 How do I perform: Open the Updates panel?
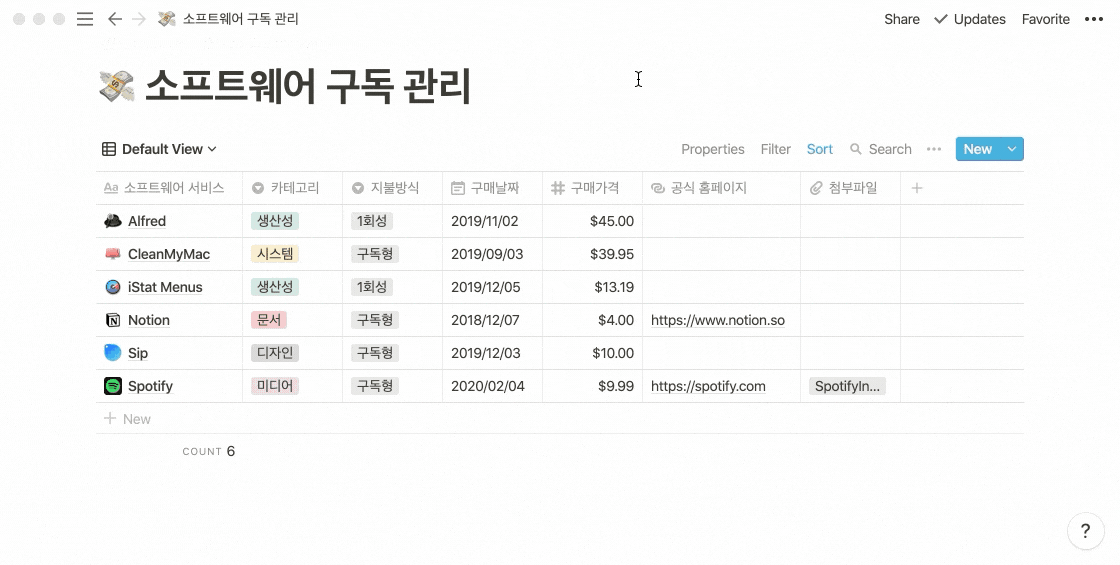pos(969,19)
